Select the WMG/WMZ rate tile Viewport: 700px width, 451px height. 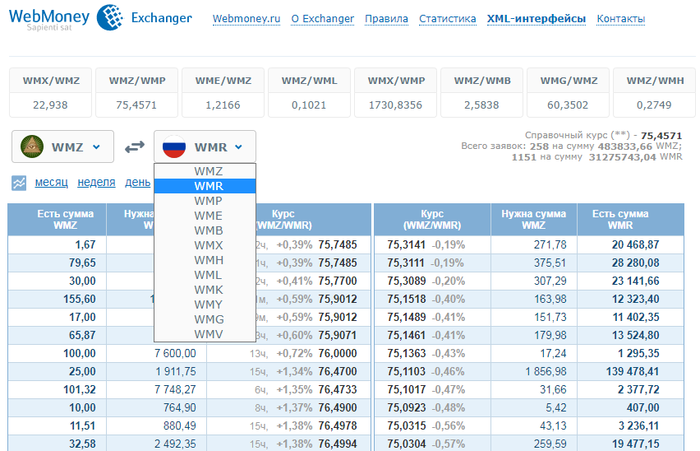[568, 92]
